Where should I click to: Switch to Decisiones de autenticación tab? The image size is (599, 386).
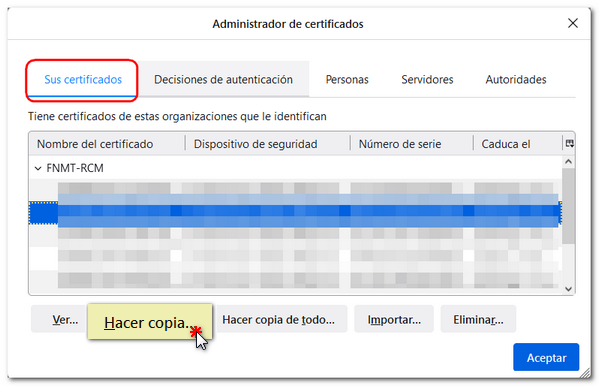(223, 79)
